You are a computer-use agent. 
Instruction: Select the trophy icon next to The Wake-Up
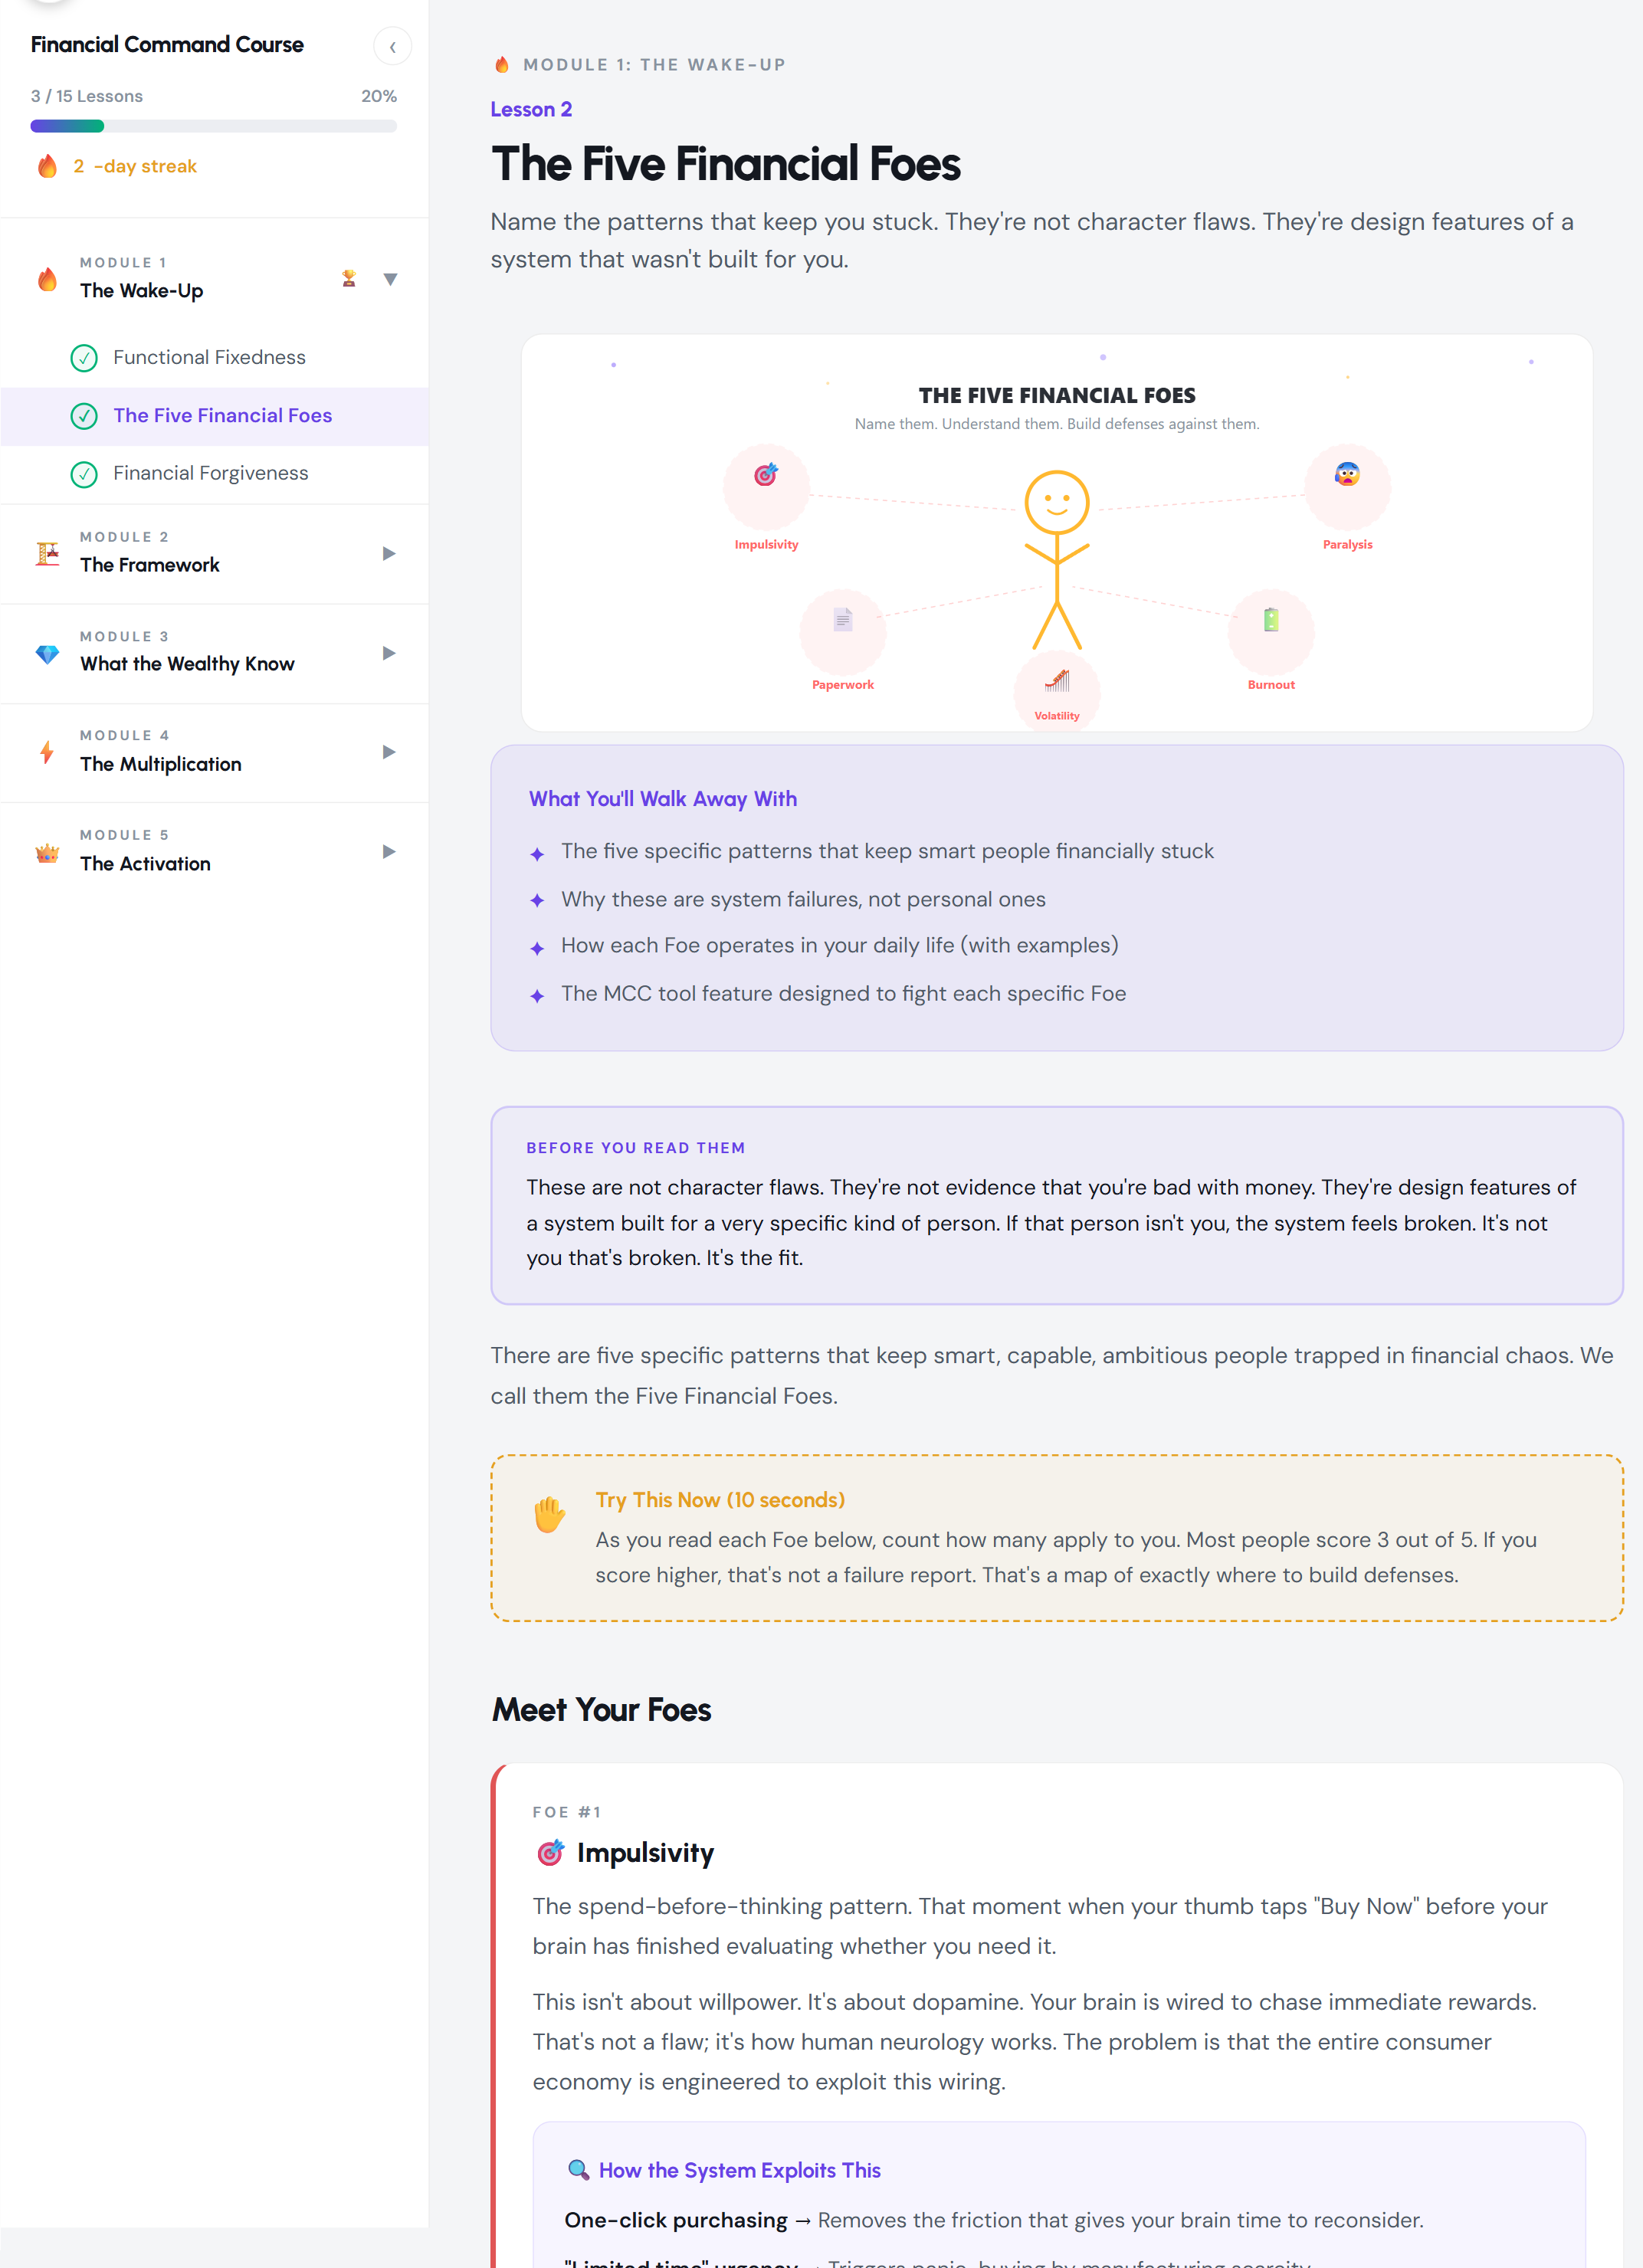[x=348, y=279]
